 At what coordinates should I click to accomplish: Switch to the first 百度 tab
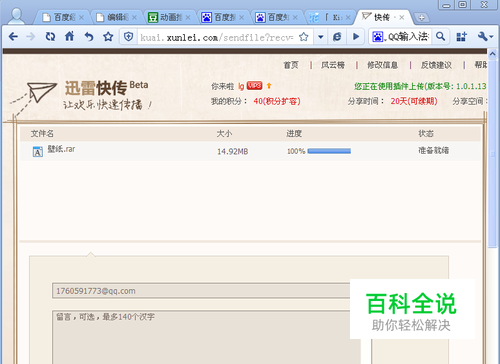[63, 17]
